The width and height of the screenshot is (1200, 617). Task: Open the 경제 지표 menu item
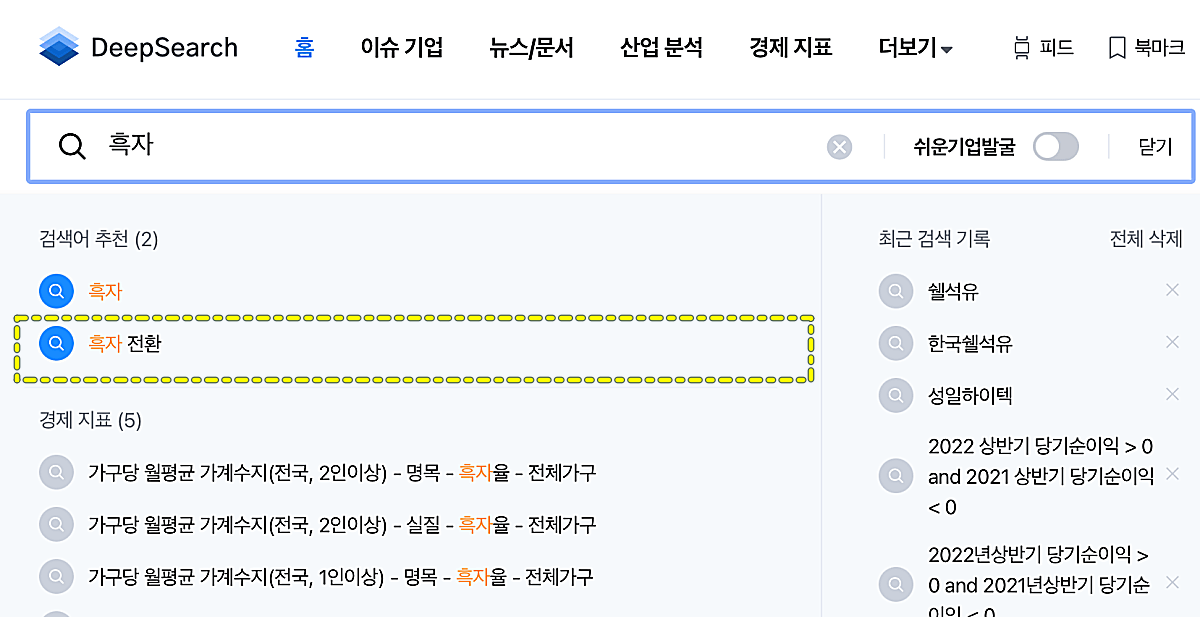point(790,47)
